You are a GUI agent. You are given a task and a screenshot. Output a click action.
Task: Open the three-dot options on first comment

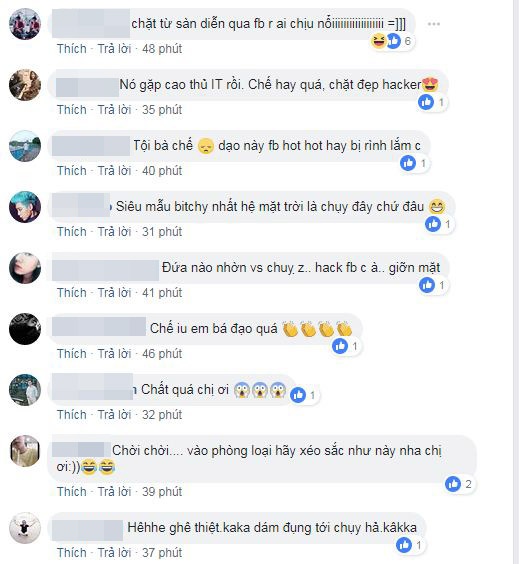433,24
